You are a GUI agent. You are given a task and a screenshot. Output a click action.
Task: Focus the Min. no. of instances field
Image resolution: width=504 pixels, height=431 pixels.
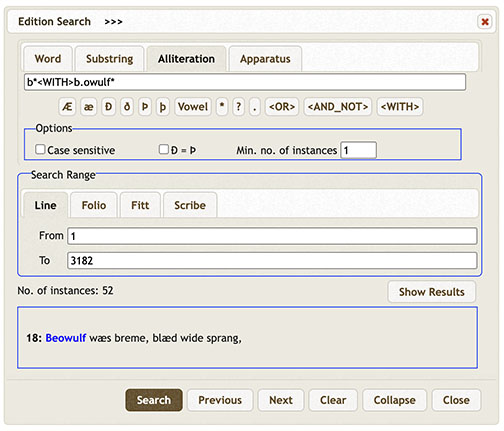pos(358,150)
